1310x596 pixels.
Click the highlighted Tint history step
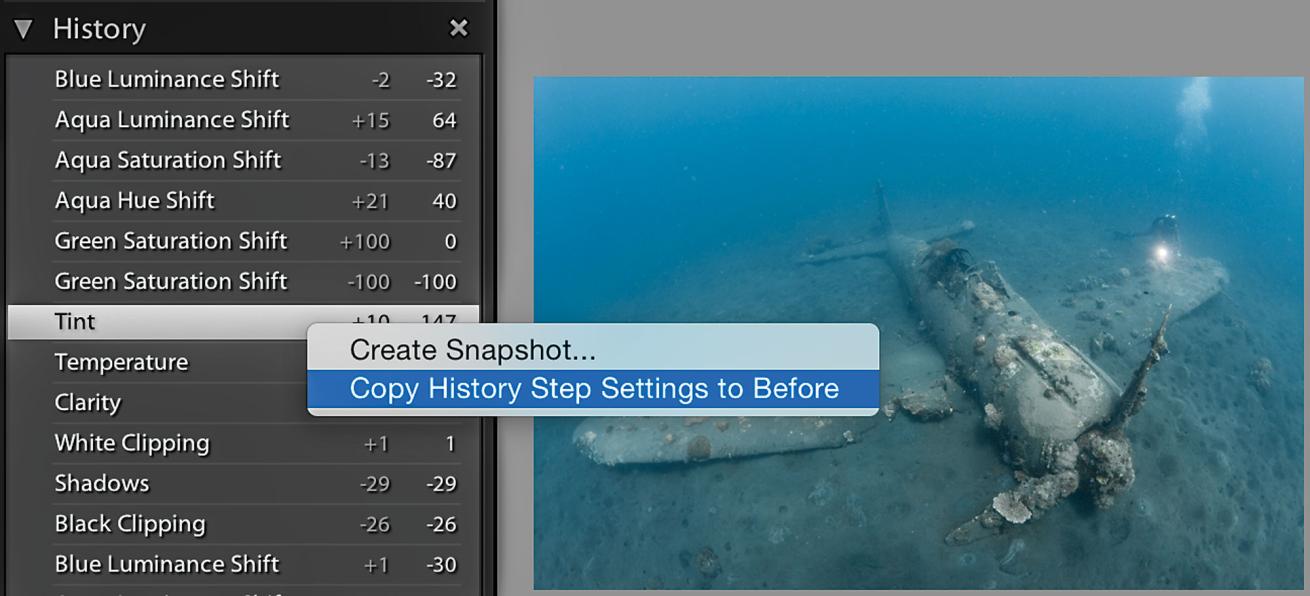click(x=76, y=322)
